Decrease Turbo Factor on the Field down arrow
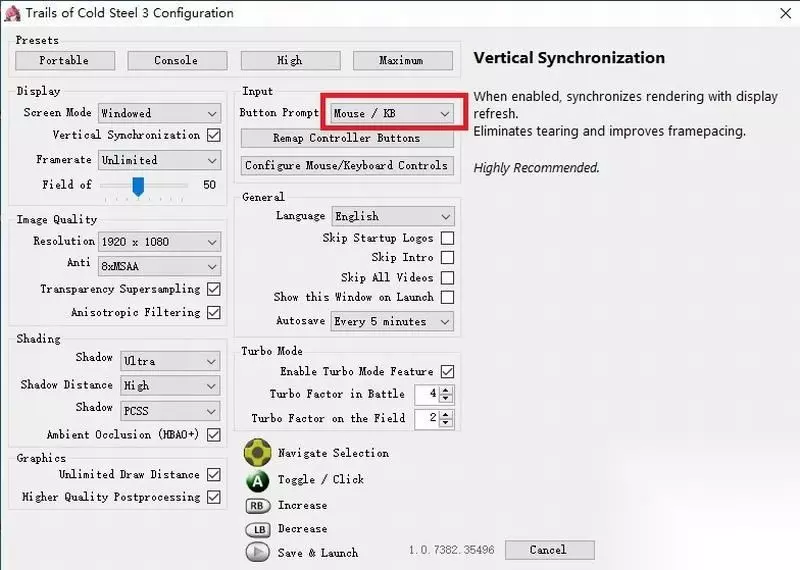 pos(446,423)
